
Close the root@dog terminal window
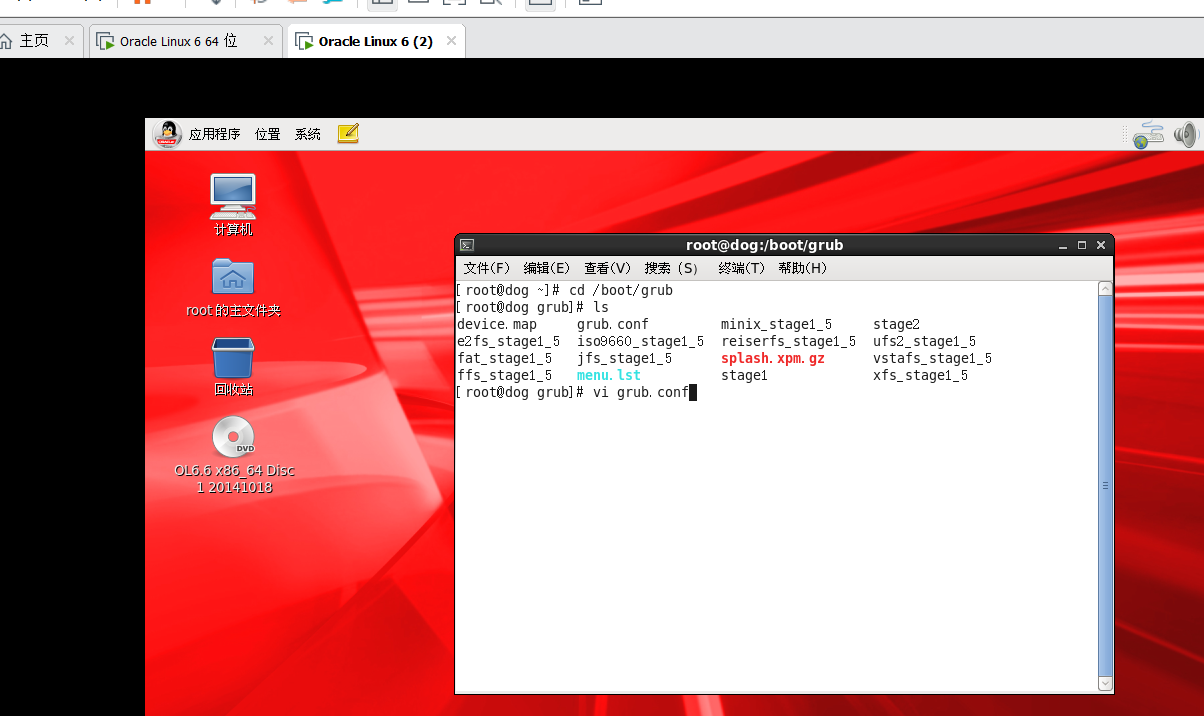[x=1100, y=245]
